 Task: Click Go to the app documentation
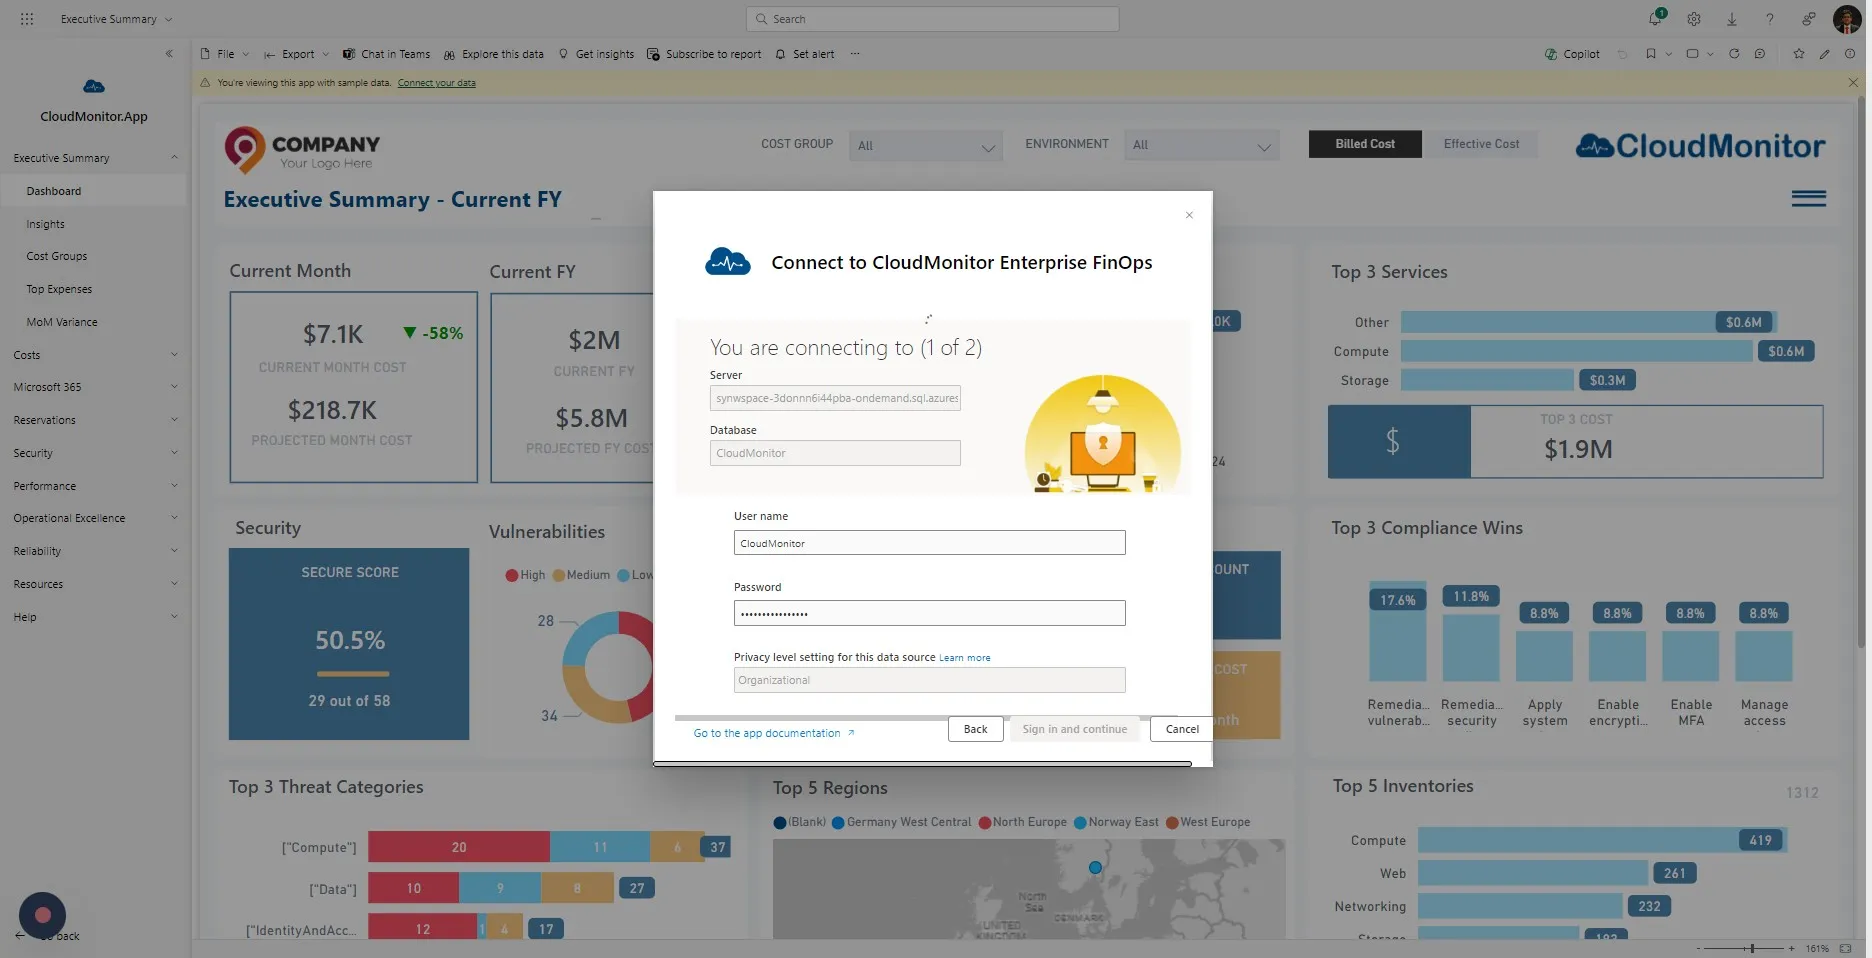(774, 733)
